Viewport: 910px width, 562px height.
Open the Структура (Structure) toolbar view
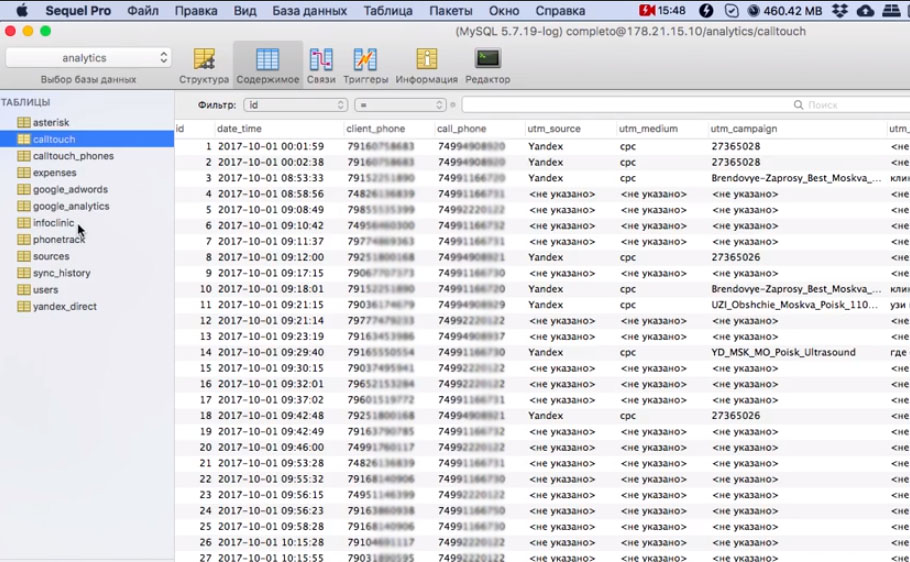(x=204, y=66)
